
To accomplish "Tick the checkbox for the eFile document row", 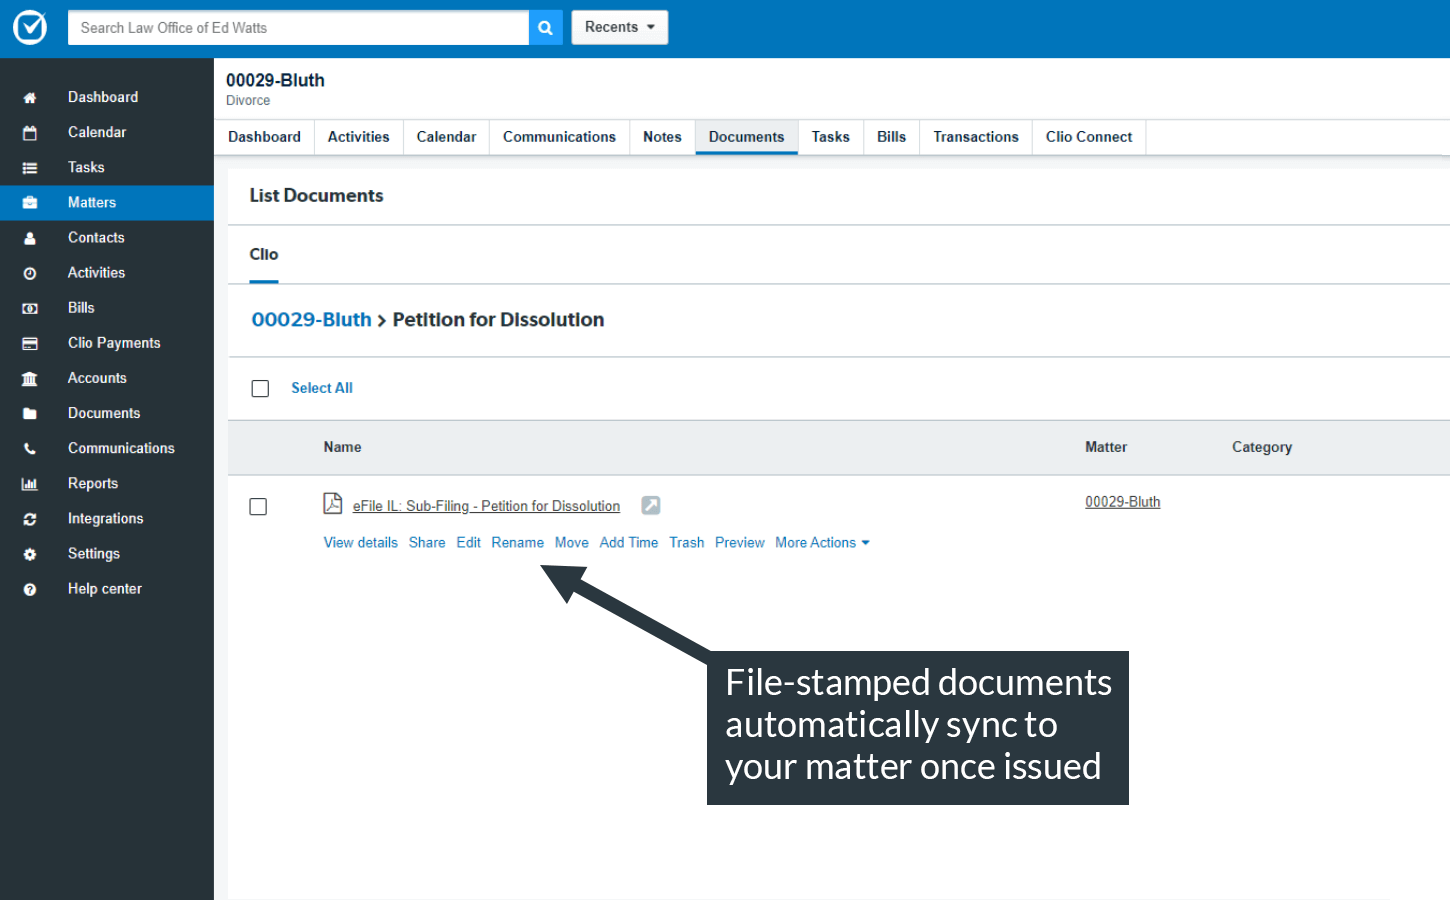I will [x=258, y=507].
